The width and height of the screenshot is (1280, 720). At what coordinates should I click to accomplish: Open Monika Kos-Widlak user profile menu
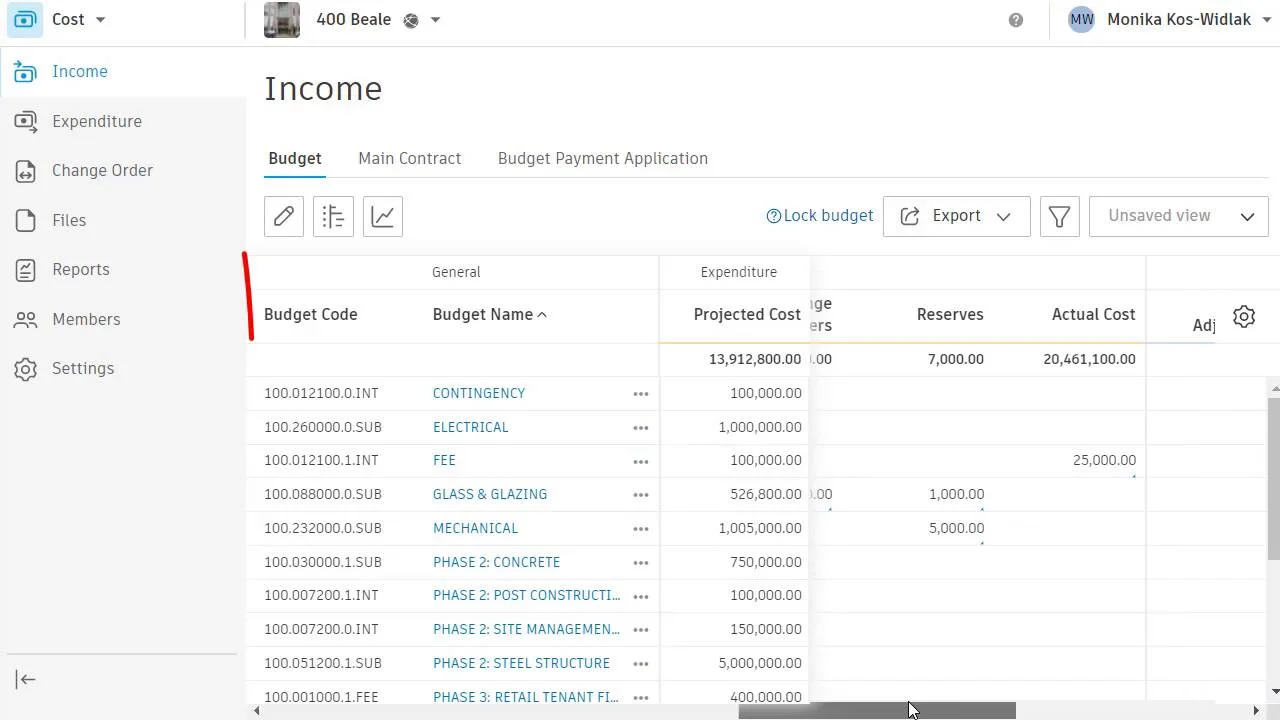(x=1166, y=19)
